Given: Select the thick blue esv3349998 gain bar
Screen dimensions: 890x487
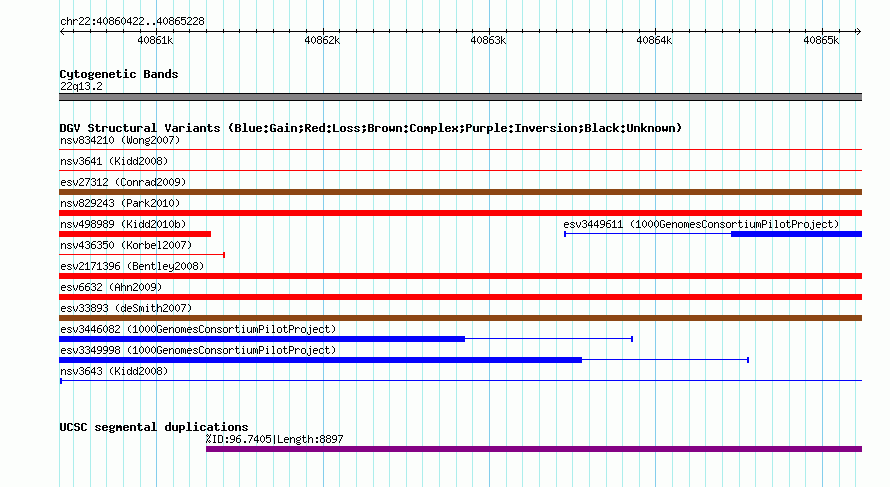Looking at the screenshot, I should tap(320, 360).
